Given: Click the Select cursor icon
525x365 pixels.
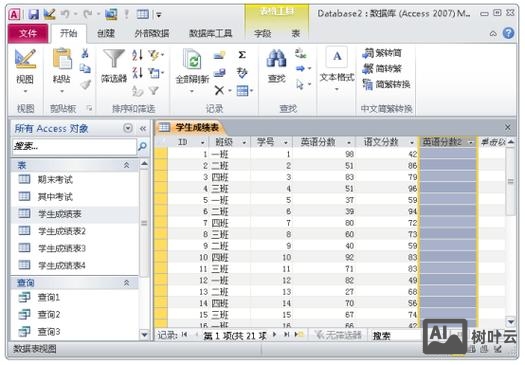Looking at the screenshot, I should pyautogui.click(x=300, y=84).
